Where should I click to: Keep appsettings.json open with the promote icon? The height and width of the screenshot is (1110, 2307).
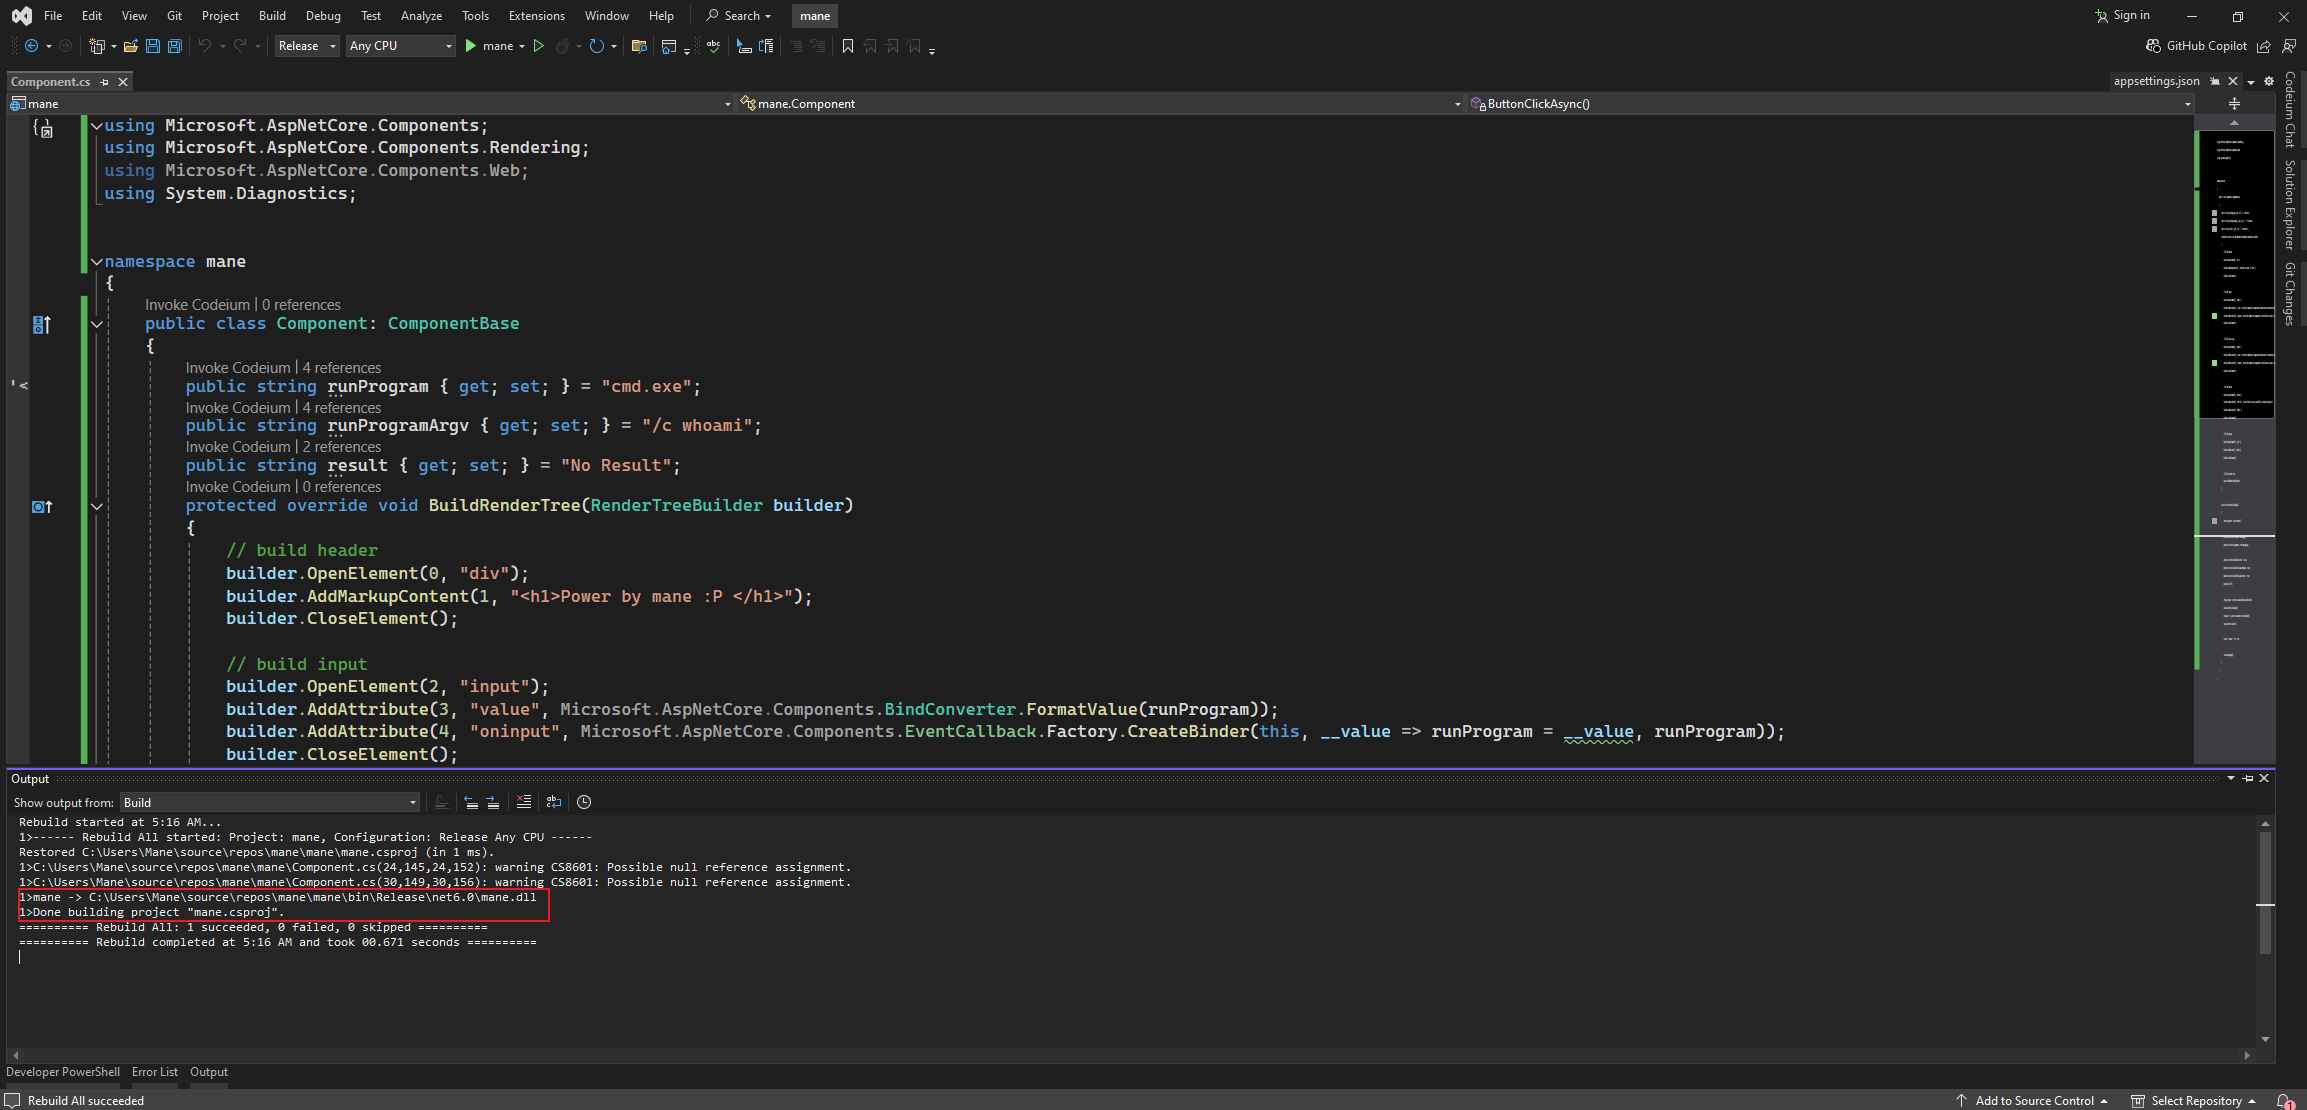tap(2215, 81)
